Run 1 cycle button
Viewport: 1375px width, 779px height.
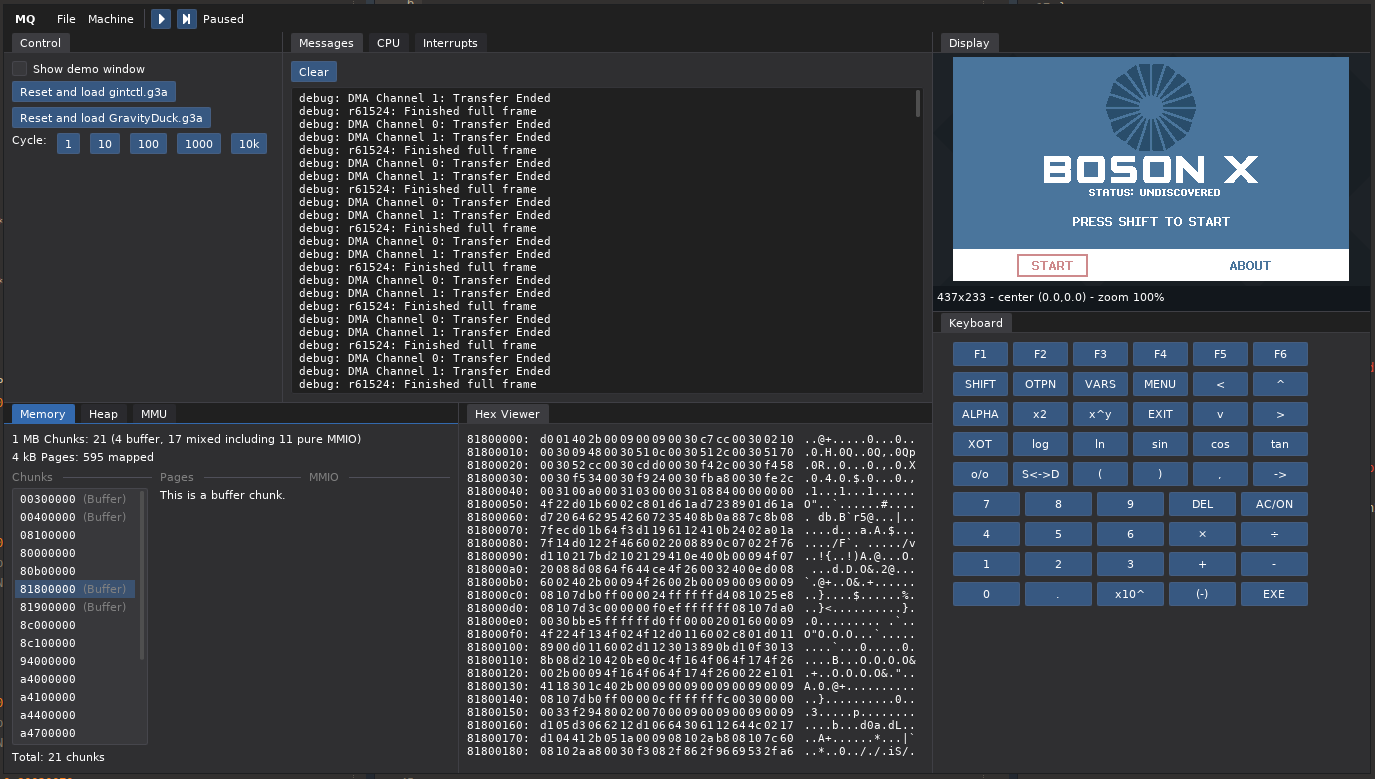(x=68, y=144)
